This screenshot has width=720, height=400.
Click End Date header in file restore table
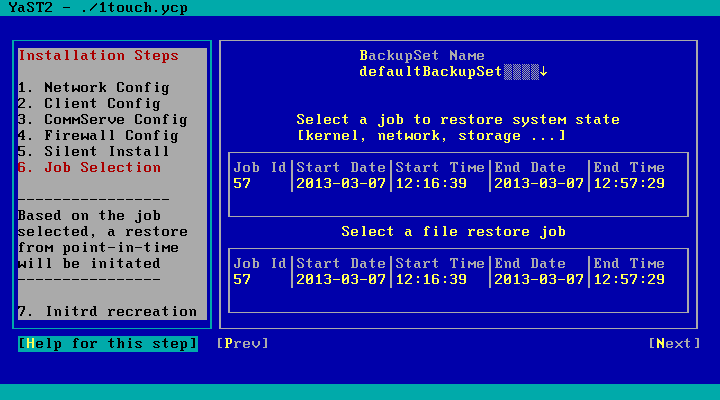tap(538, 263)
